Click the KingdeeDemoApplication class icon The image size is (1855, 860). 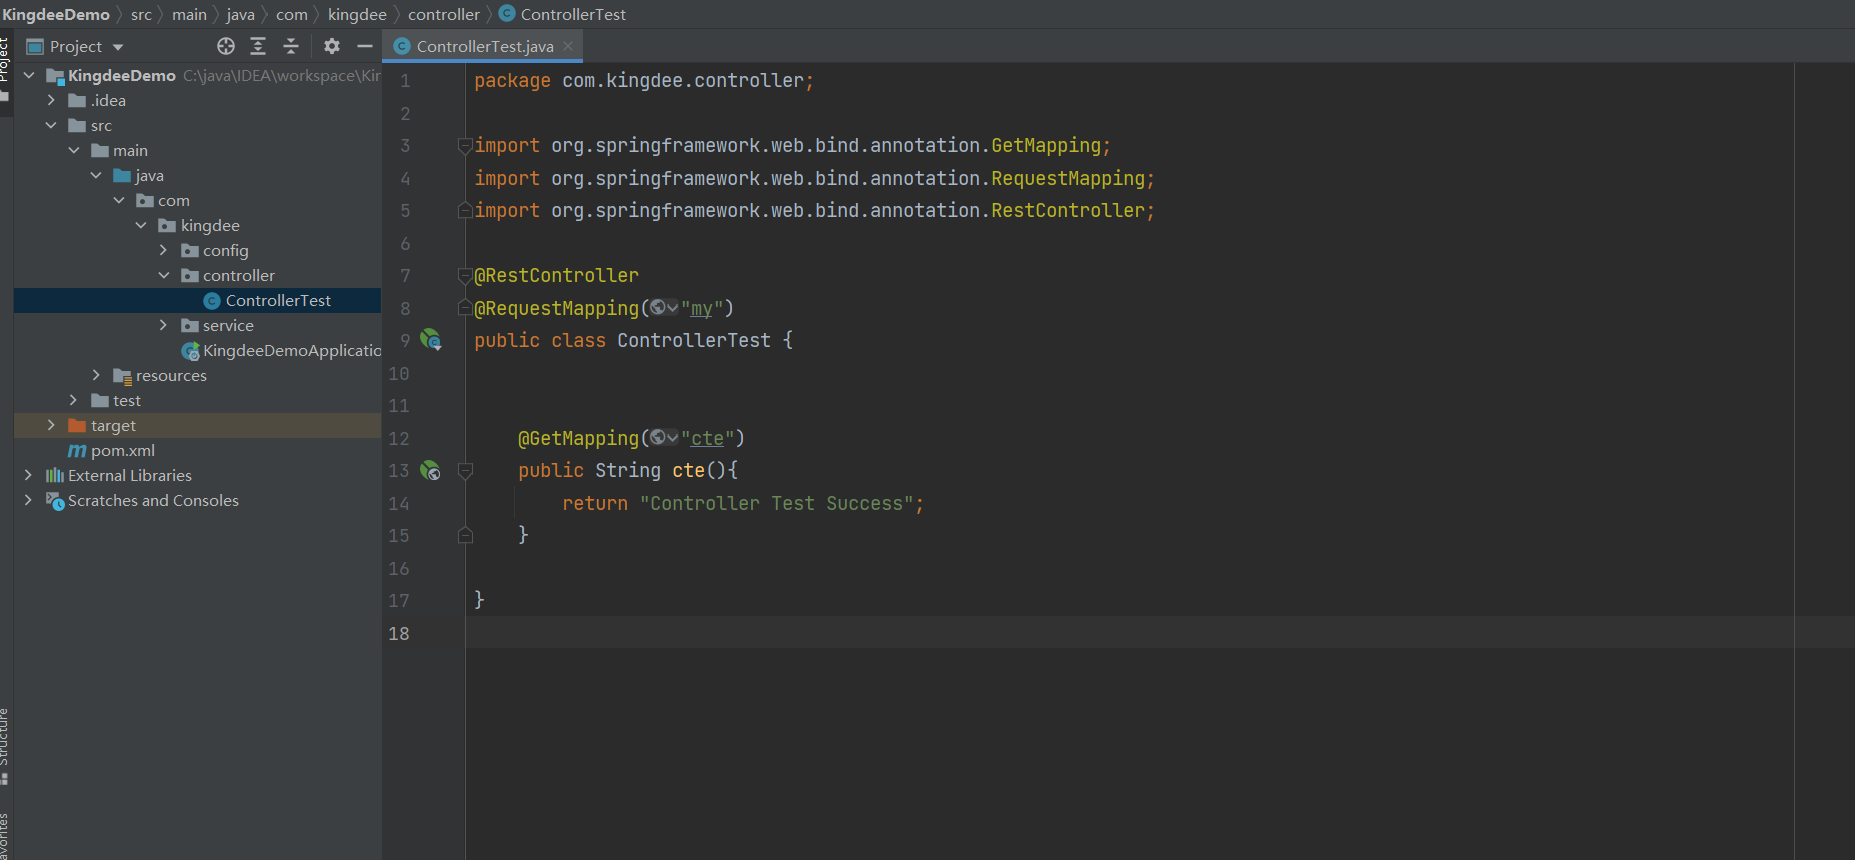[190, 351]
